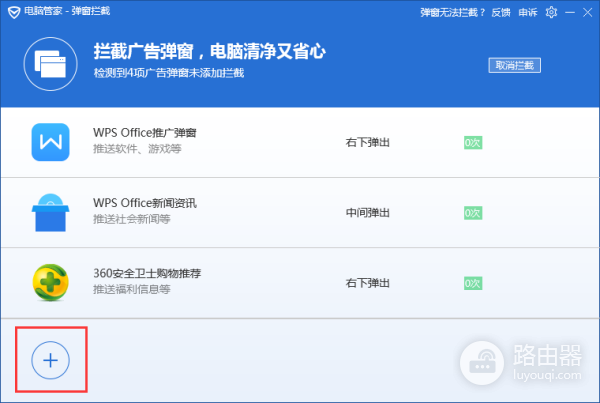Image resolution: width=600 pixels, height=403 pixels.
Task: Click the 拦截广告弹窗，电脑清净又省心 headline
Action: pyautogui.click(x=210, y=51)
